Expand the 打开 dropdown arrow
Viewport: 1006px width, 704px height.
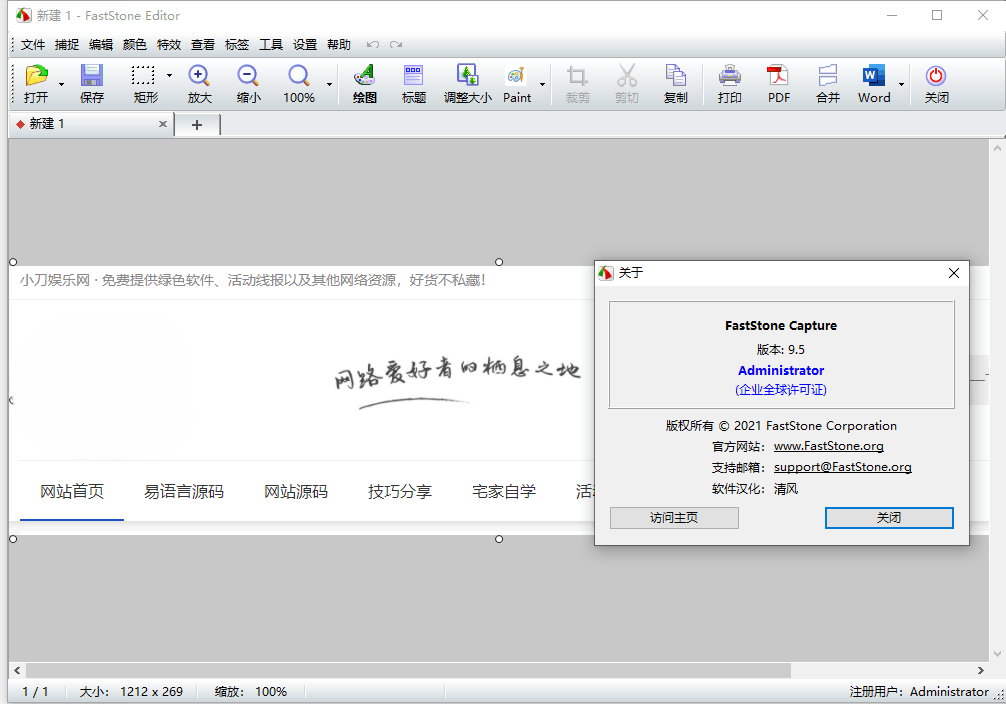point(62,84)
